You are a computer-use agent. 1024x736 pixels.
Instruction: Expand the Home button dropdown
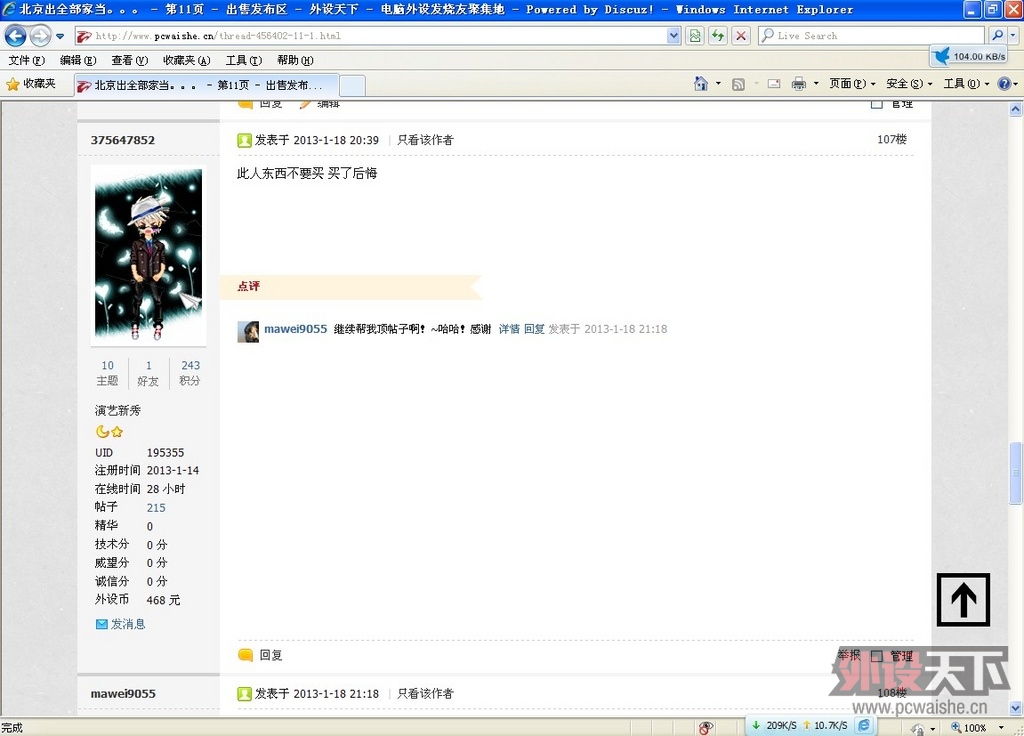[718, 84]
